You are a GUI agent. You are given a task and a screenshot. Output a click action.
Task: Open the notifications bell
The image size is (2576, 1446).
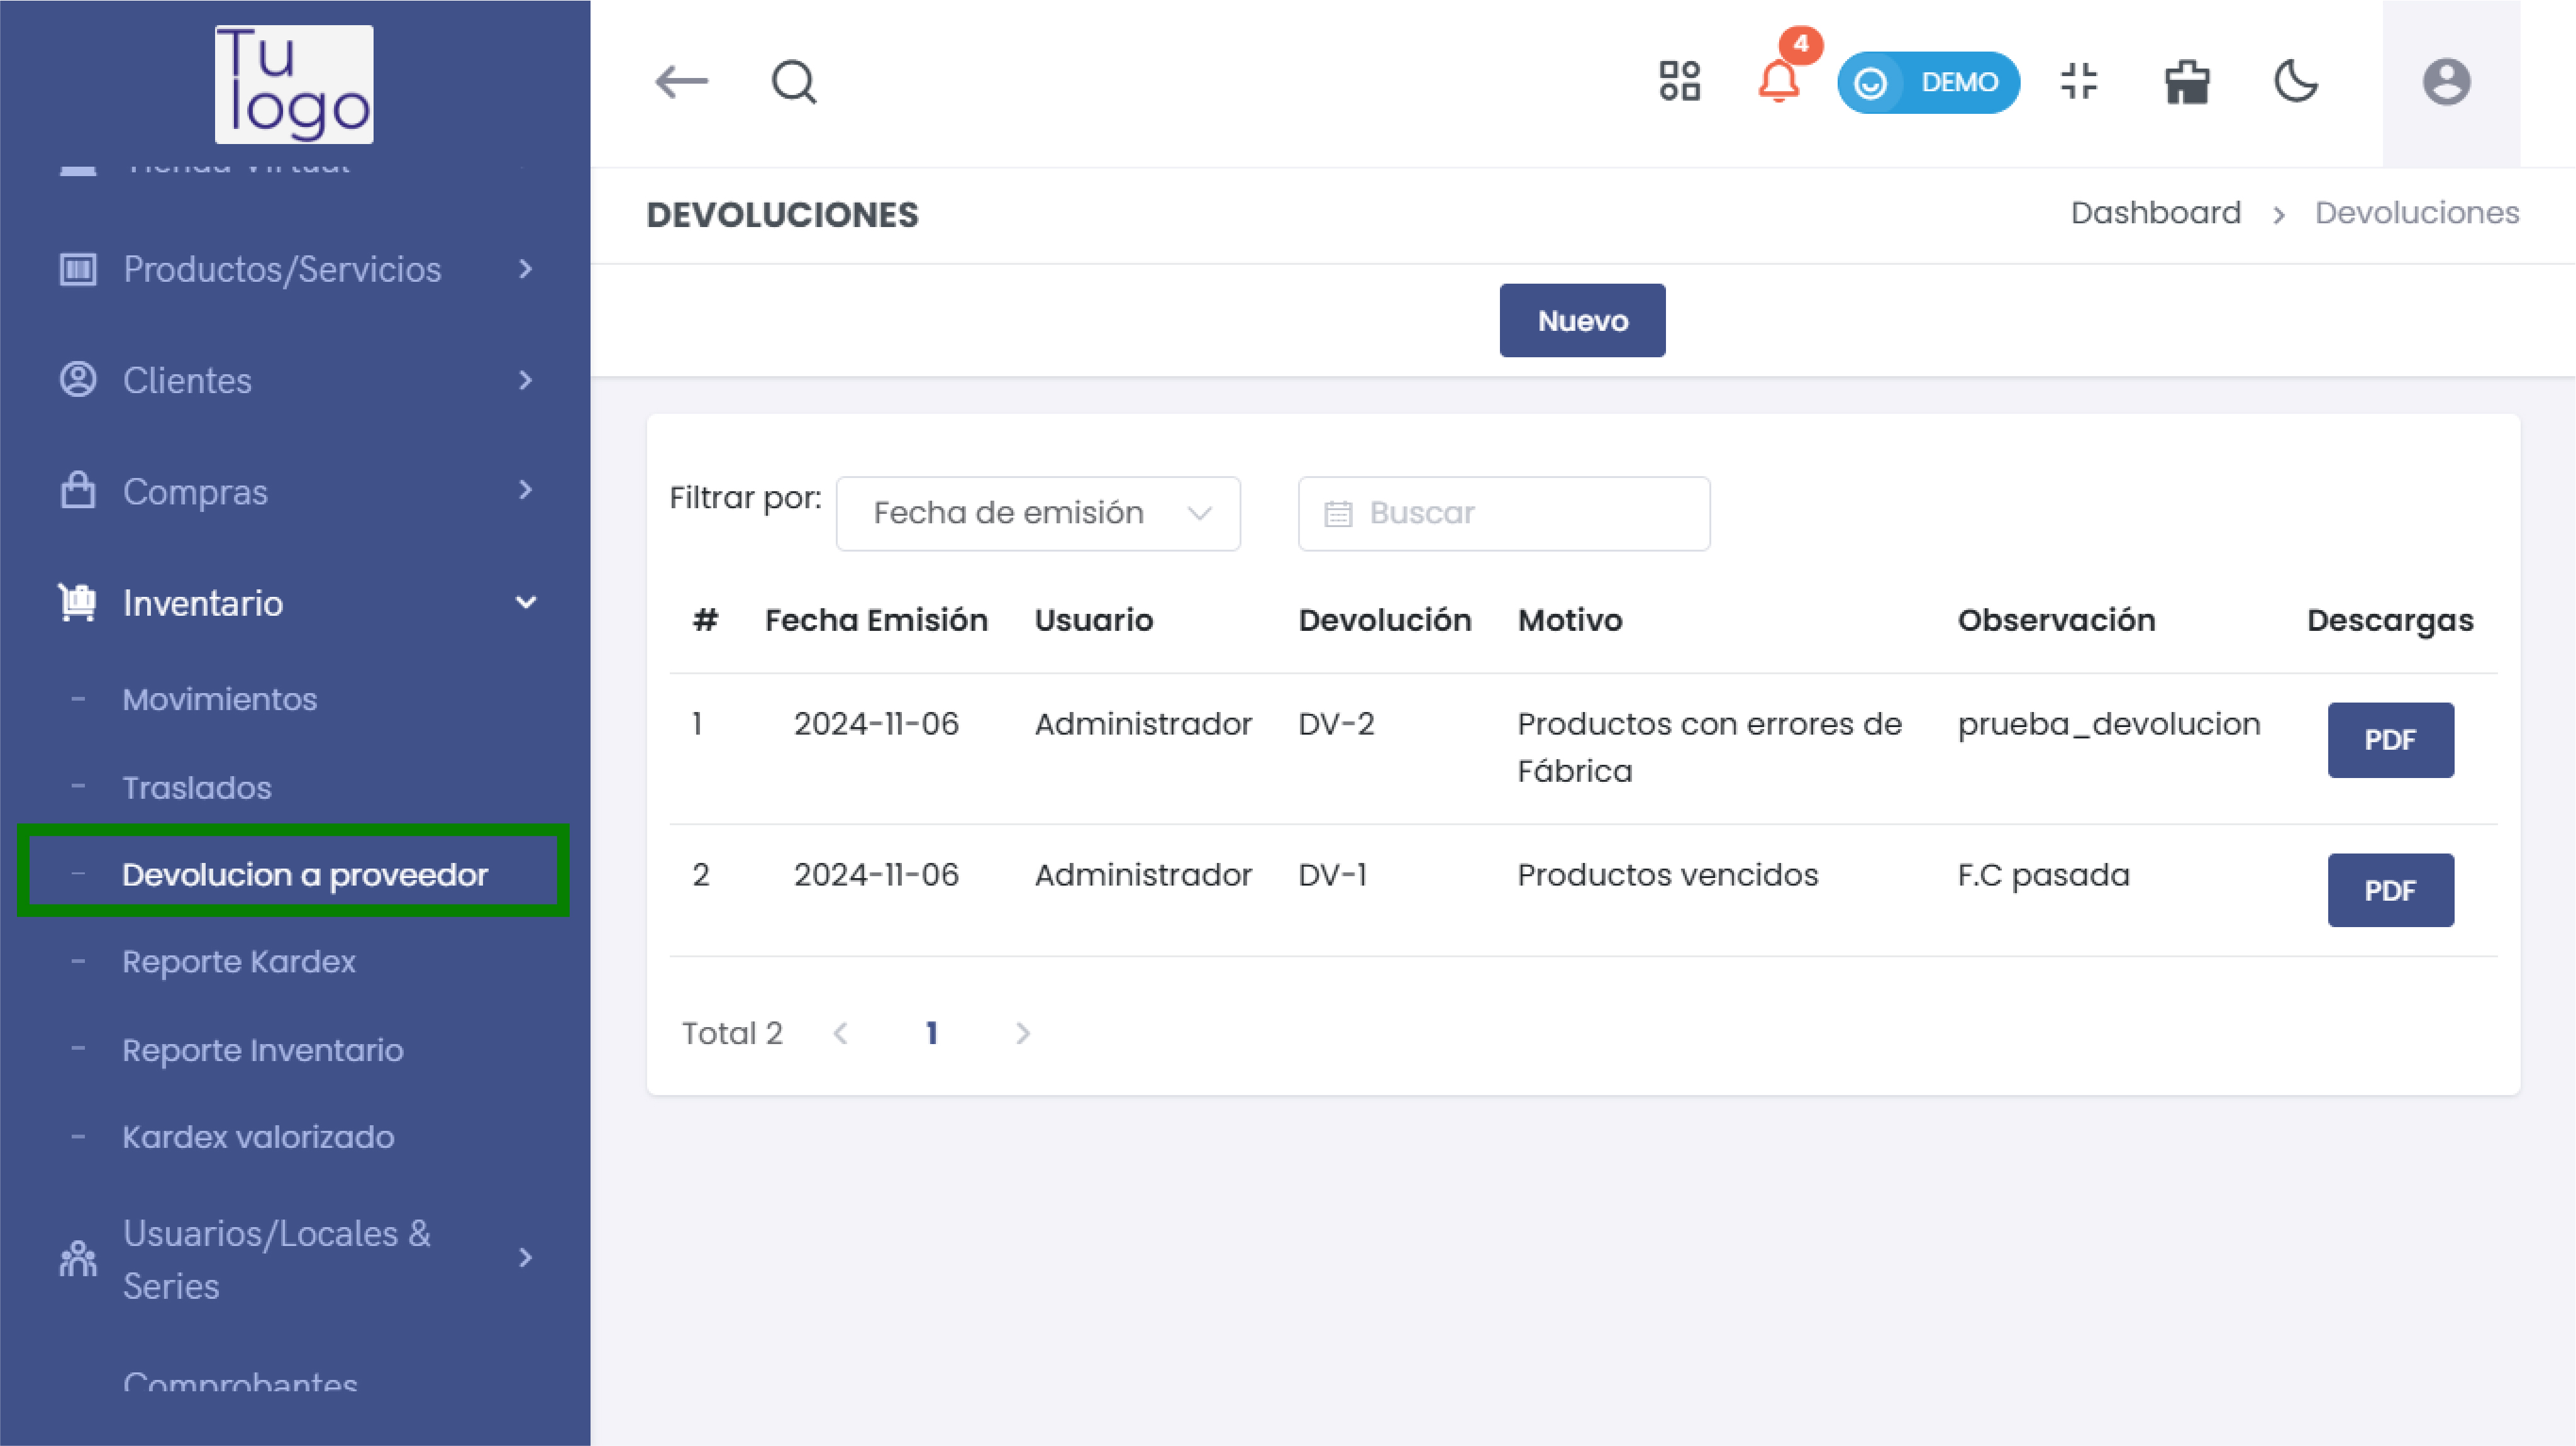tap(1778, 82)
